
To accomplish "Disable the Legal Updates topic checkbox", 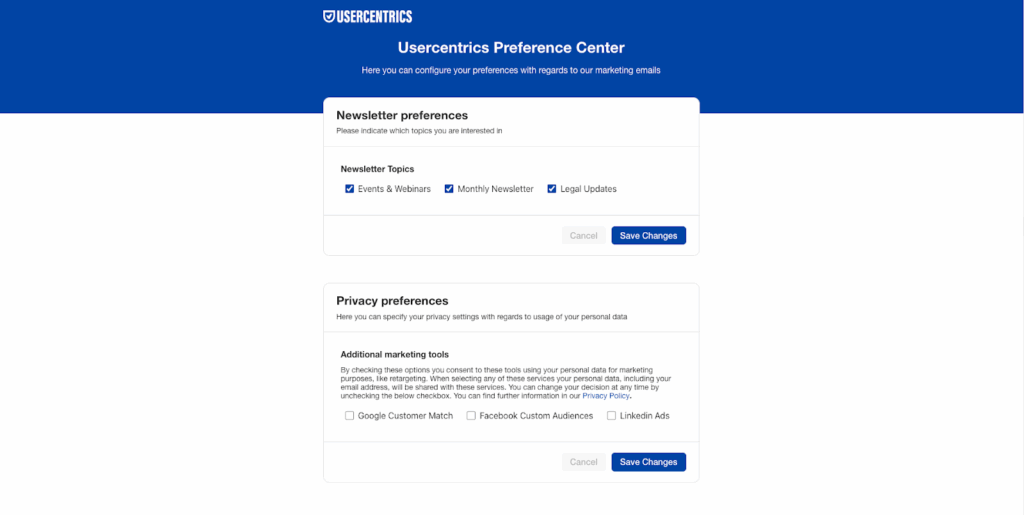I will point(552,189).
